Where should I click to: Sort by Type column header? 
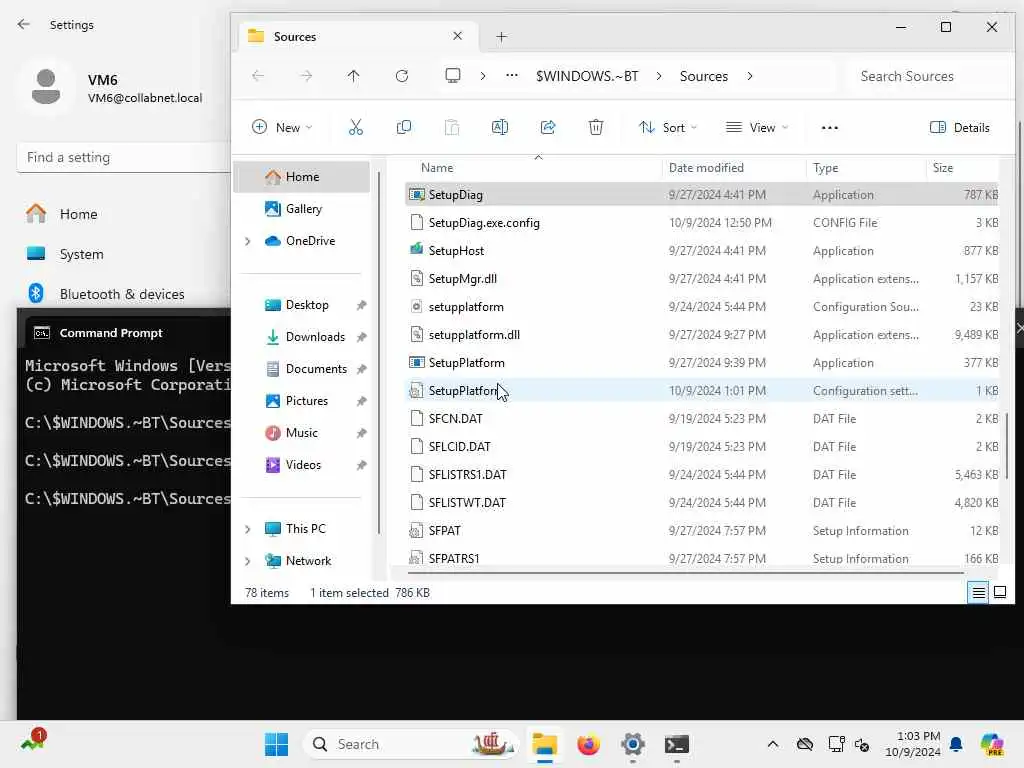866,168
